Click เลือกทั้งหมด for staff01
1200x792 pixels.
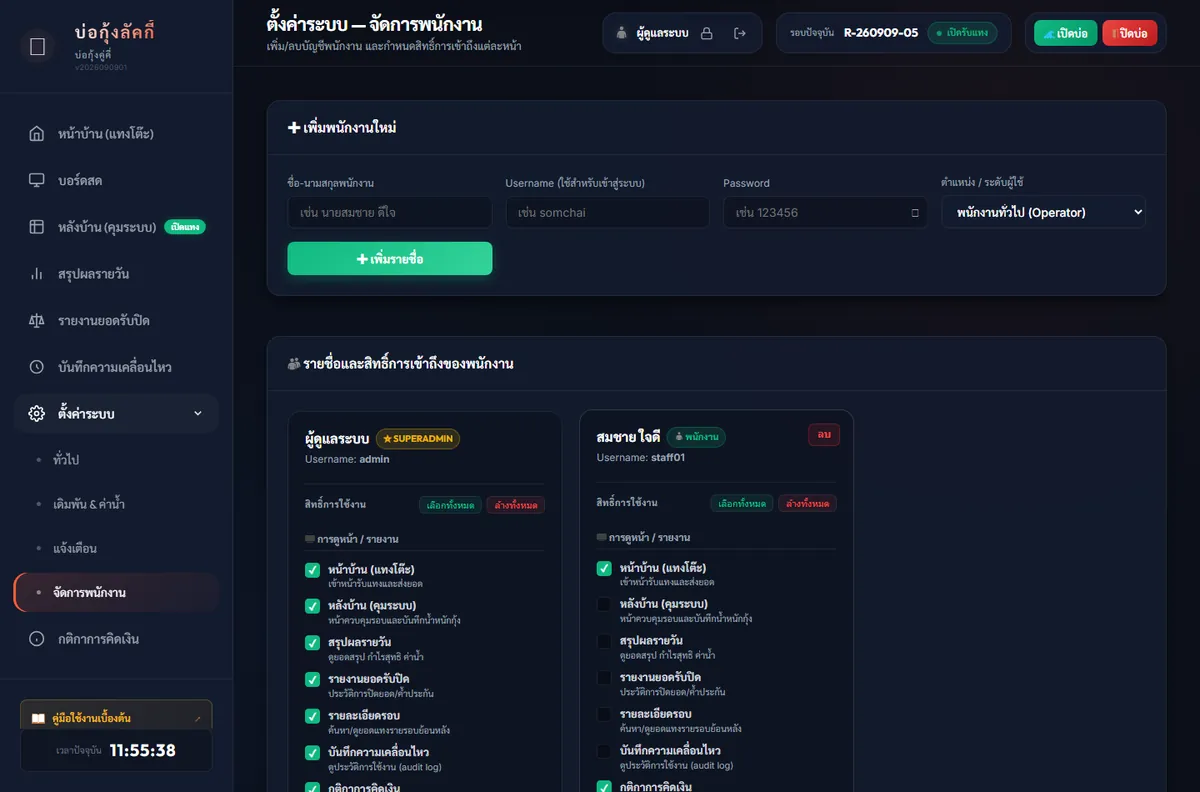coord(742,503)
